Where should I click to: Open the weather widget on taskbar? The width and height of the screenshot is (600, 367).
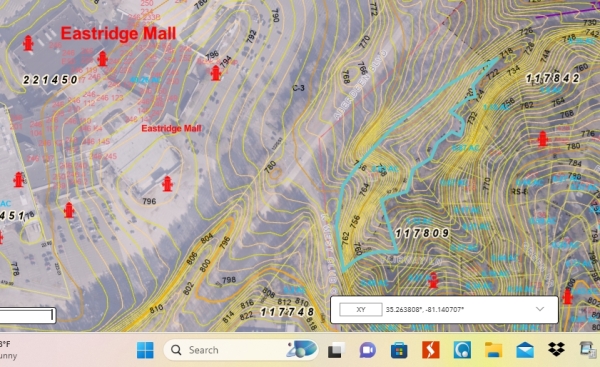8,350
